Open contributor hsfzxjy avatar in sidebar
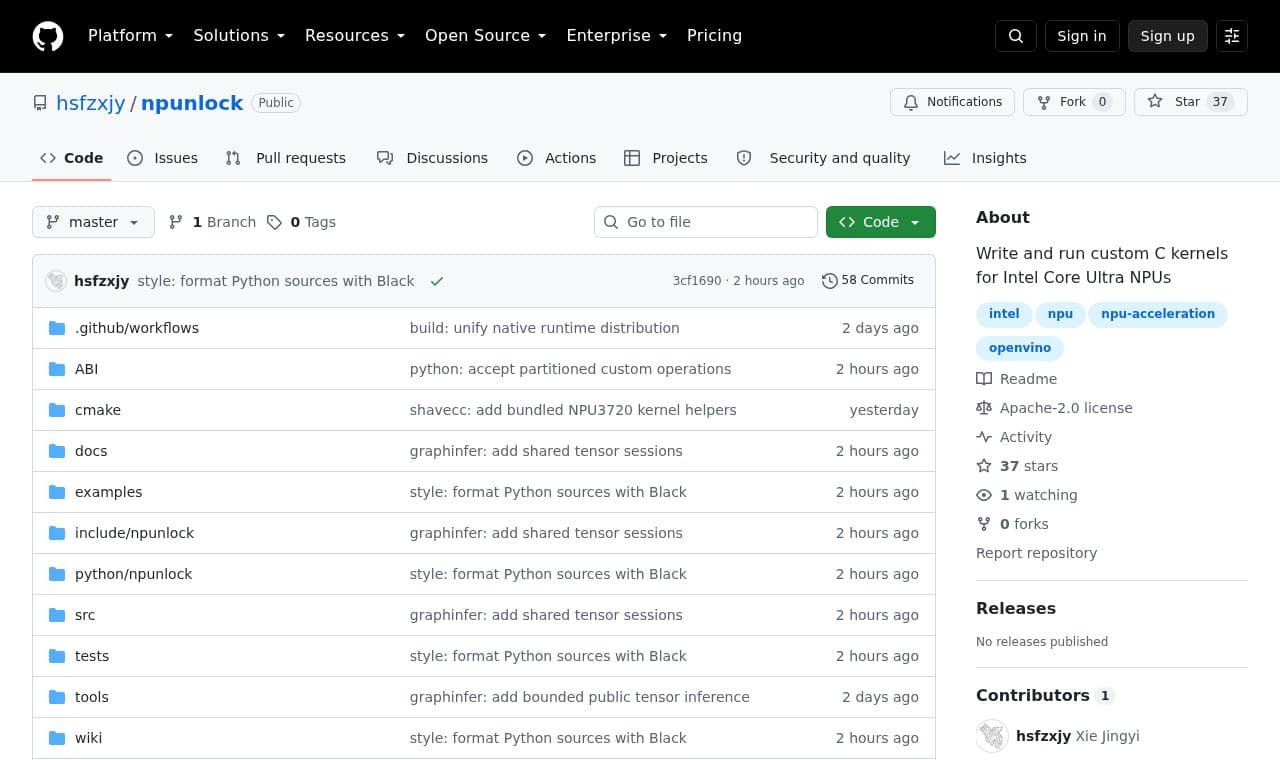Image resolution: width=1280 pixels, height=760 pixels. (x=992, y=736)
